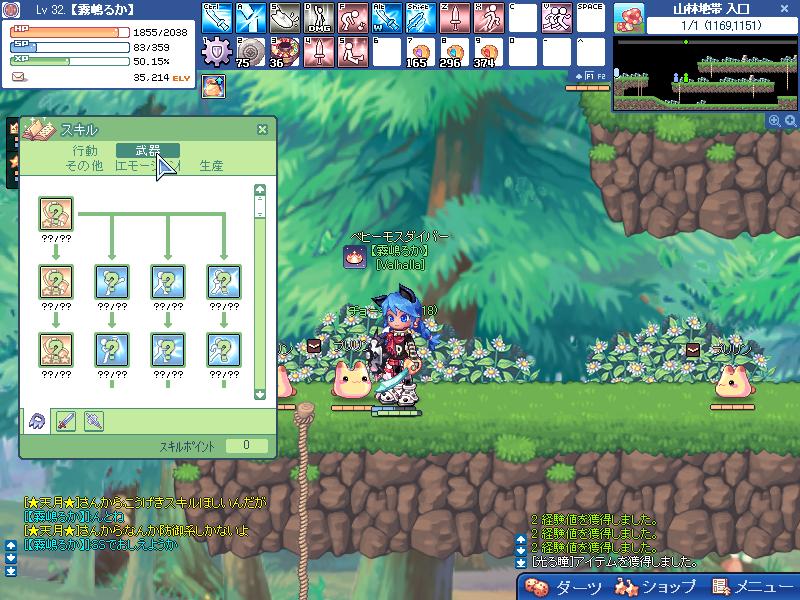Viewport: 800px width, 600px height.
Task: Open the その他 skill tab
Action: click(x=84, y=165)
